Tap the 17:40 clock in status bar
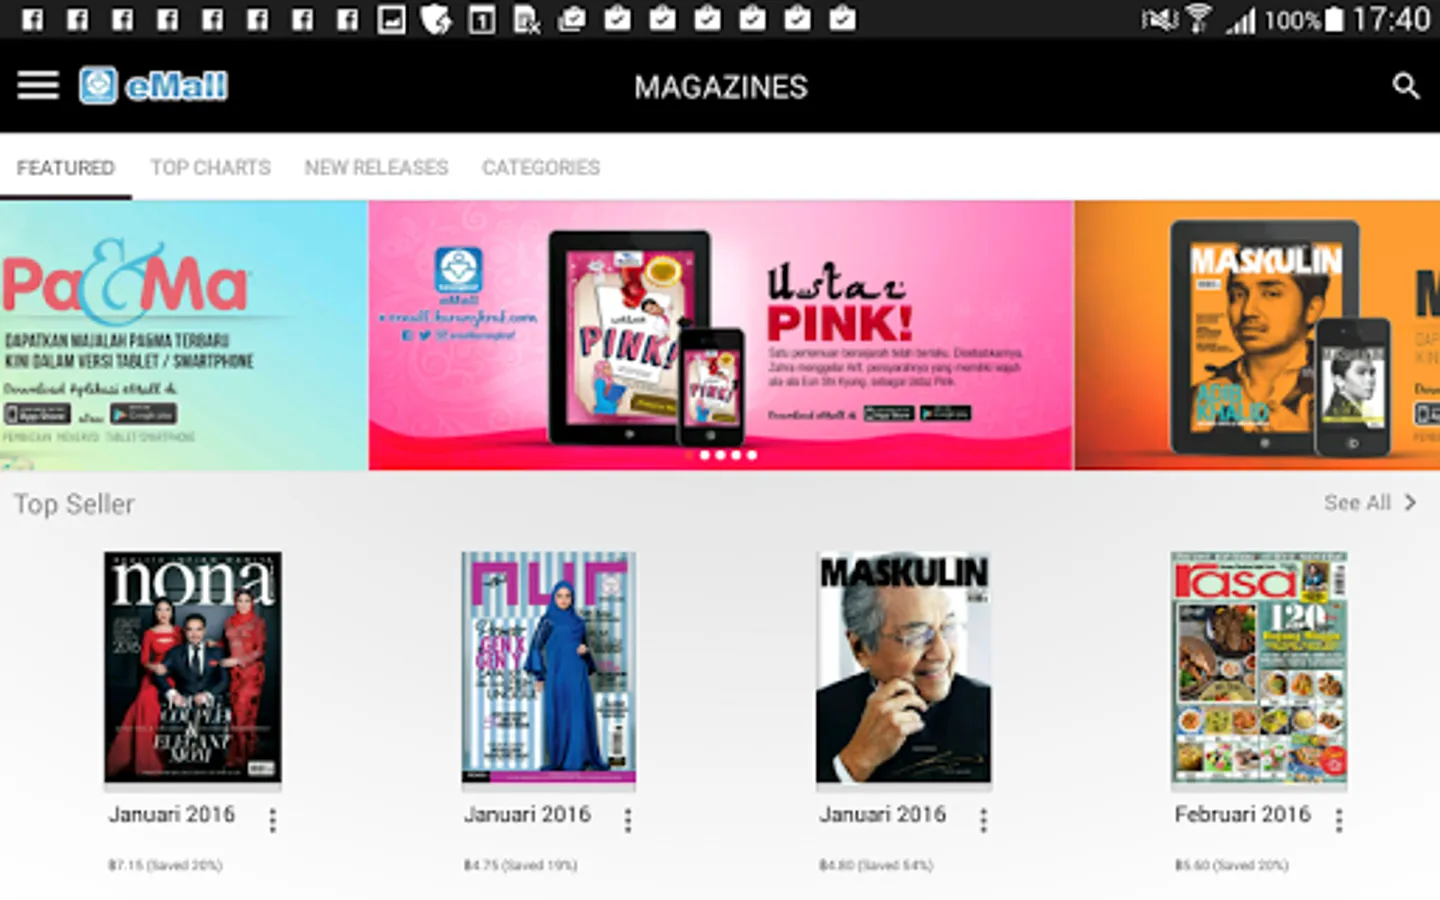Viewport: 1440px width, 900px height. click(x=1391, y=19)
